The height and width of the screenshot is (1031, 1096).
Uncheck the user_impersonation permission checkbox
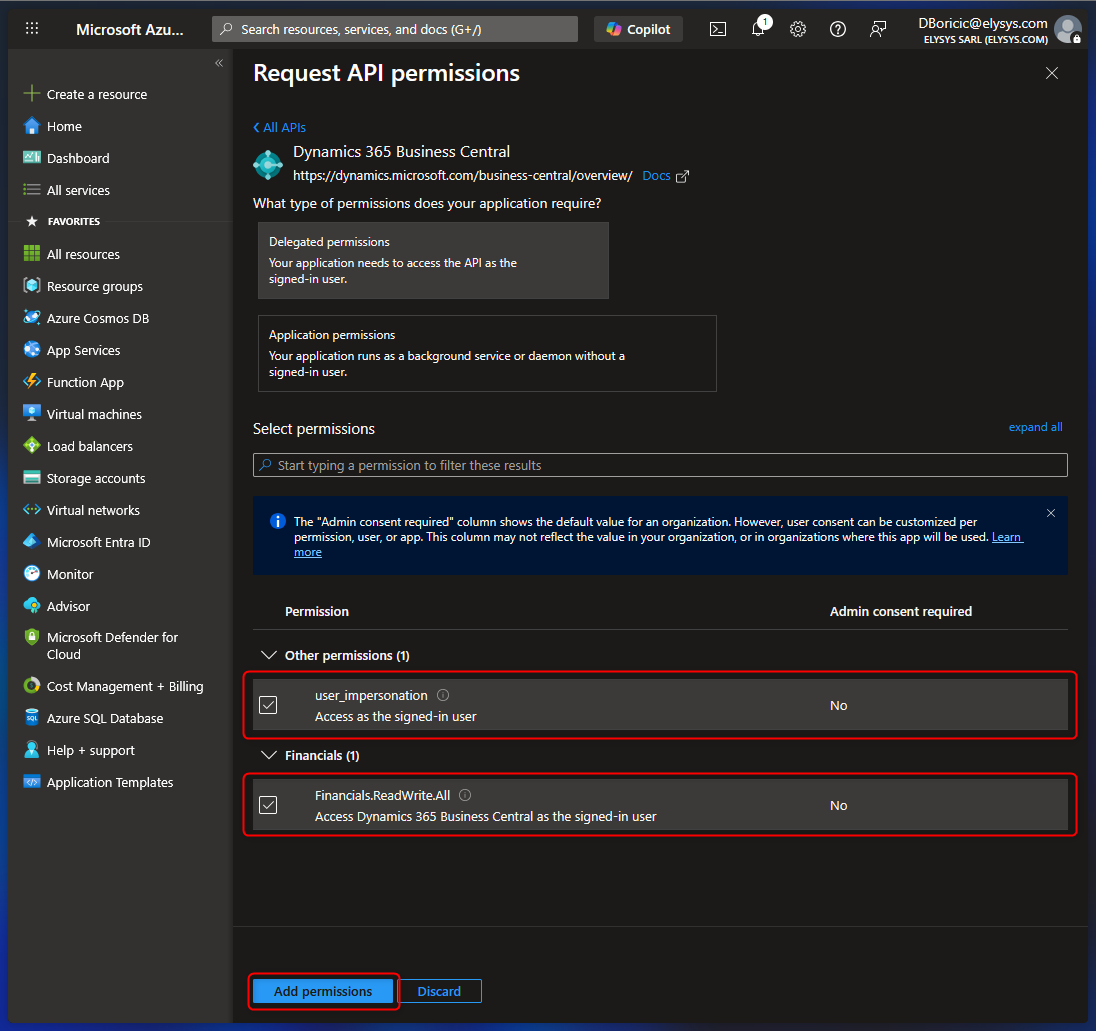pyautogui.click(x=268, y=705)
